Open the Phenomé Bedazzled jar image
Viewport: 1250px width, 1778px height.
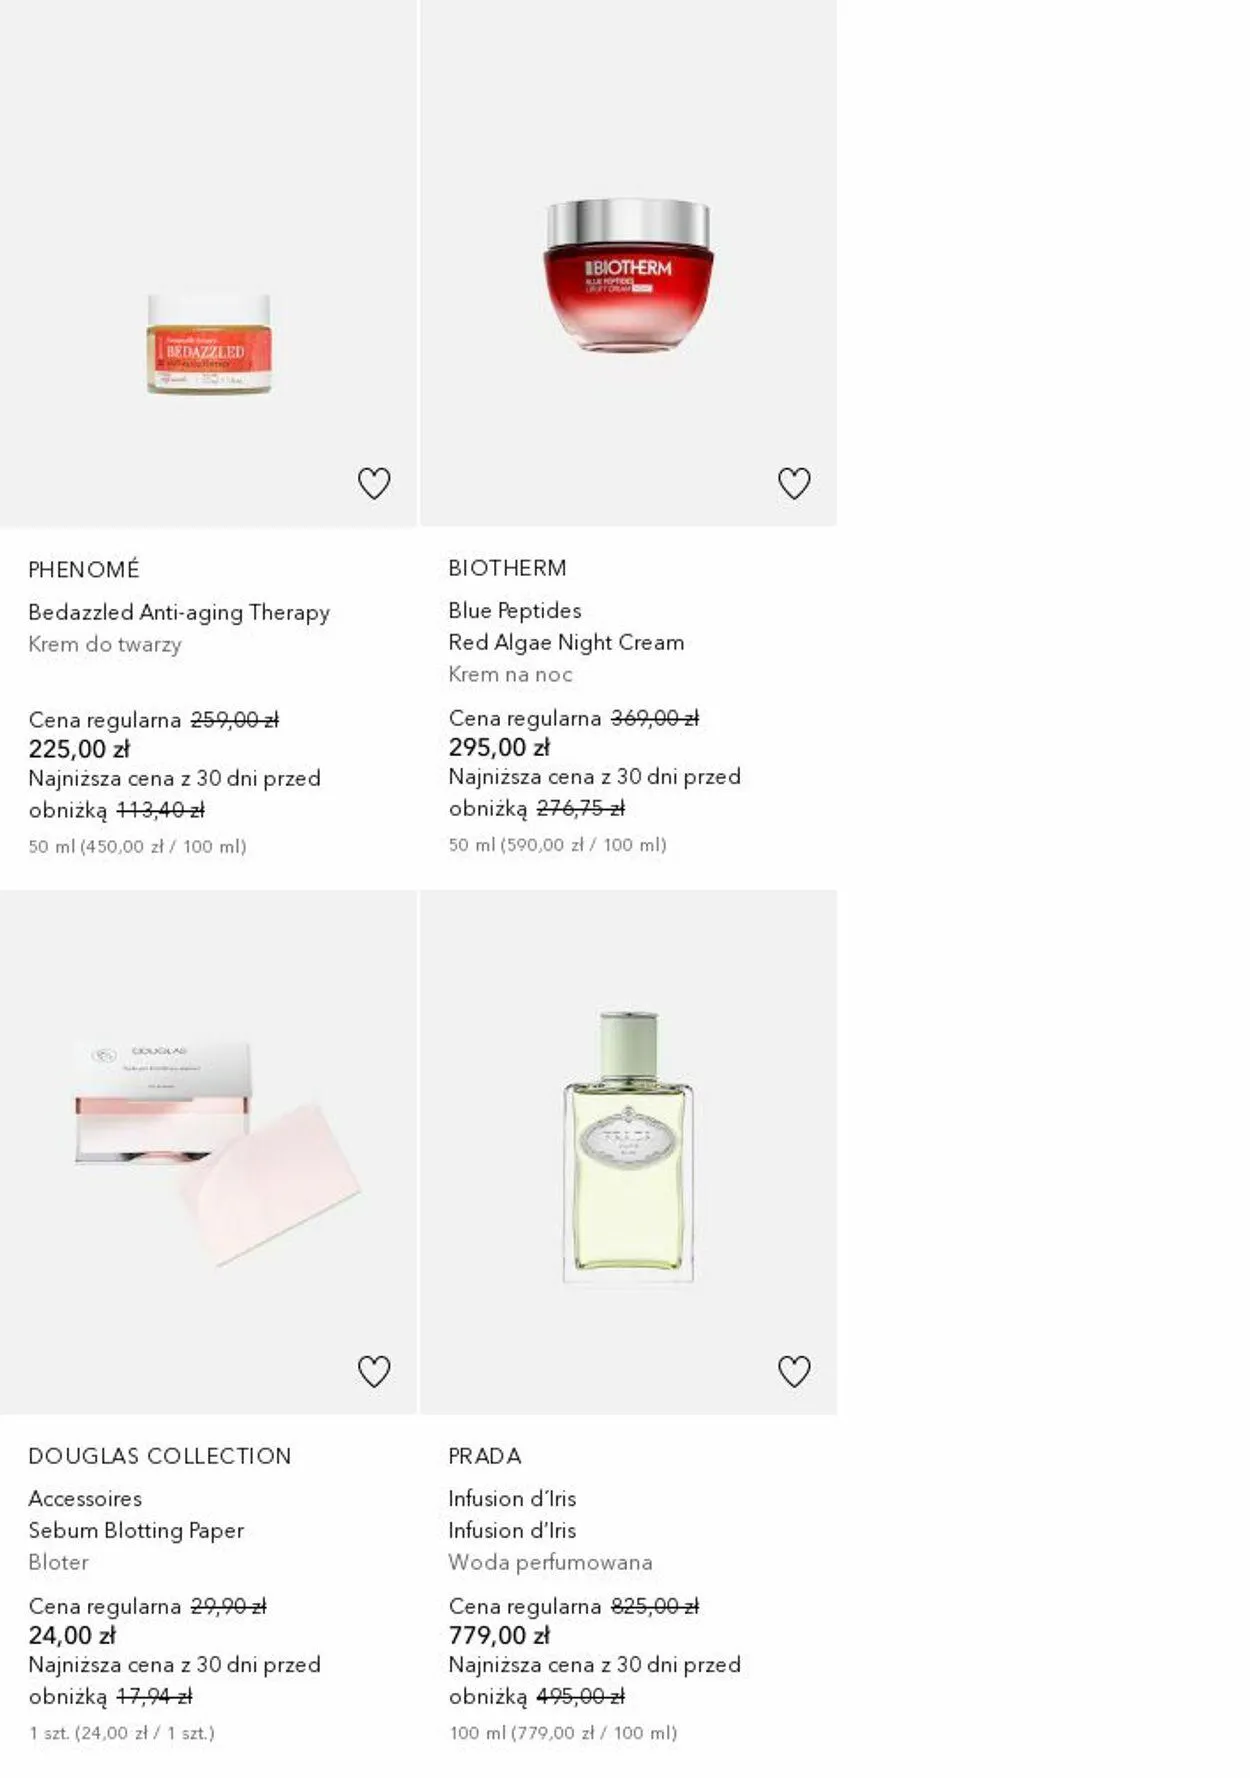[x=209, y=343]
